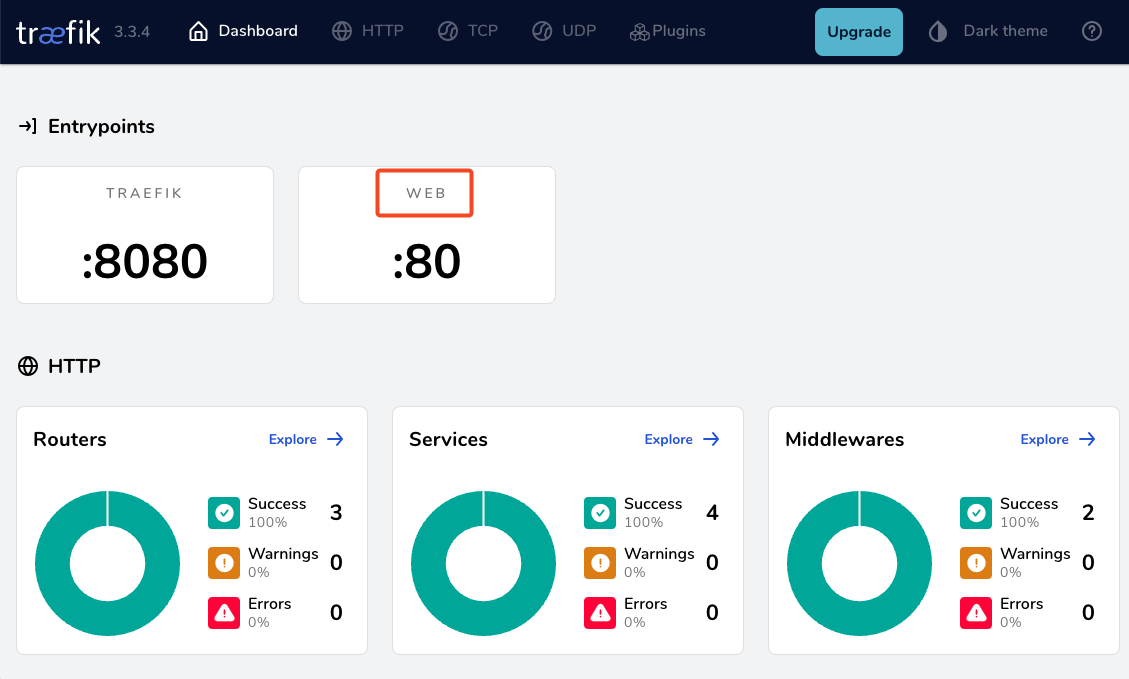Click the Entrypoints arrow icon
This screenshot has width=1129, height=679.
click(29, 126)
